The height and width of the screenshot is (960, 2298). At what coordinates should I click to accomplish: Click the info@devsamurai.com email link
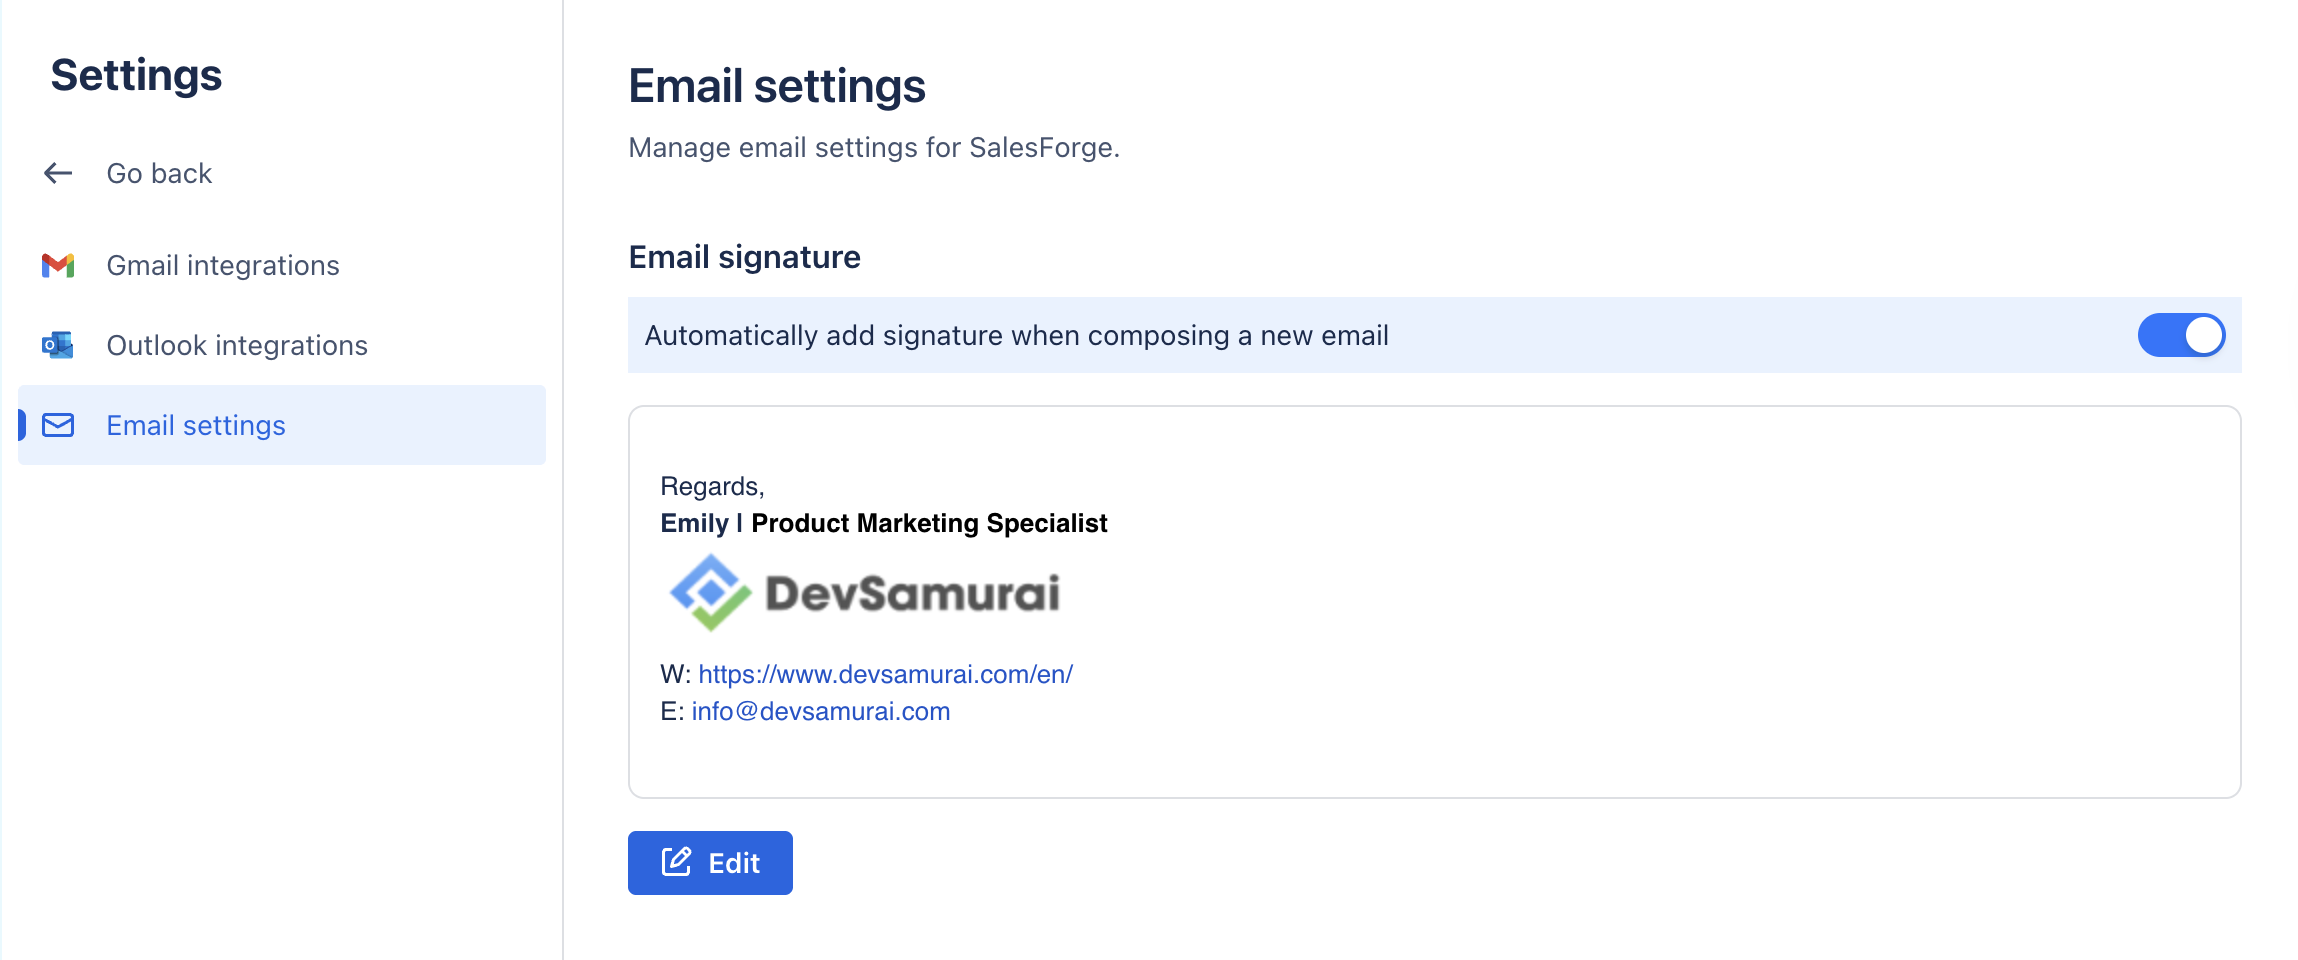pos(820,711)
